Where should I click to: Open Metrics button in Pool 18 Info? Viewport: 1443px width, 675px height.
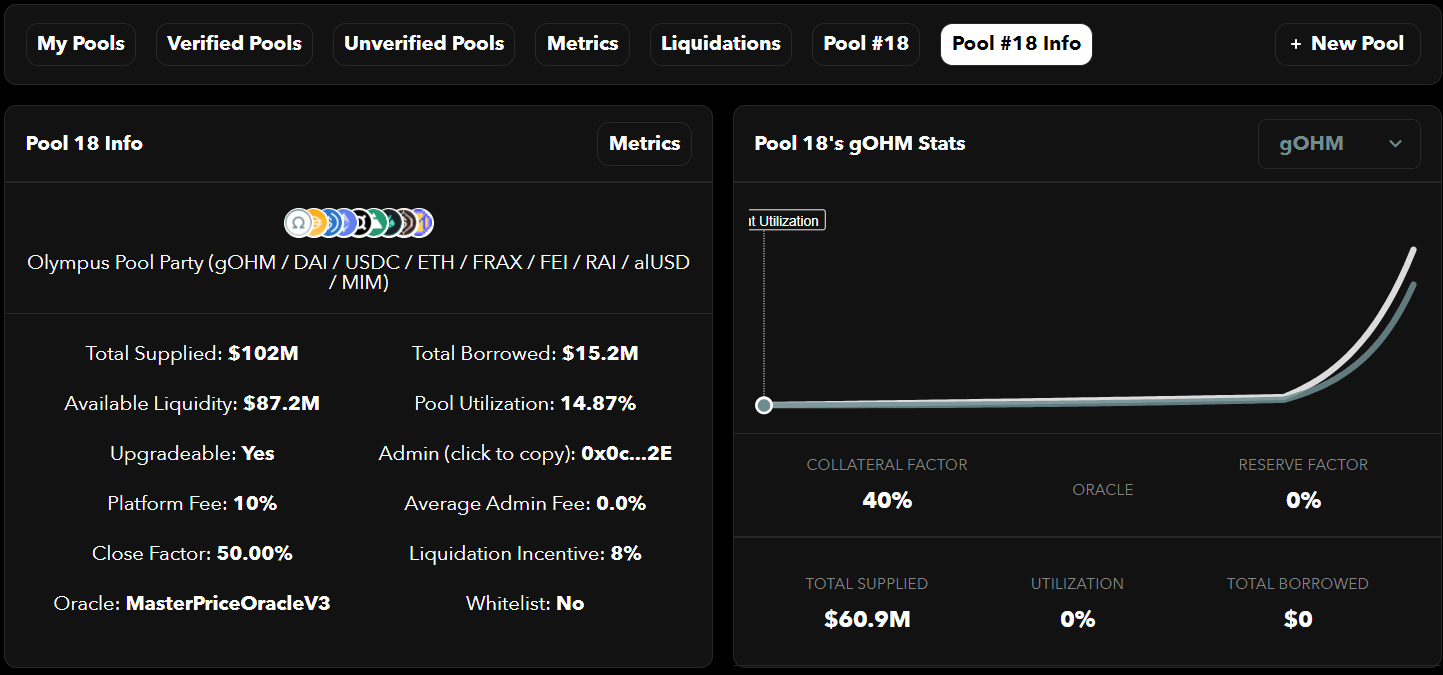[x=644, y=144]
